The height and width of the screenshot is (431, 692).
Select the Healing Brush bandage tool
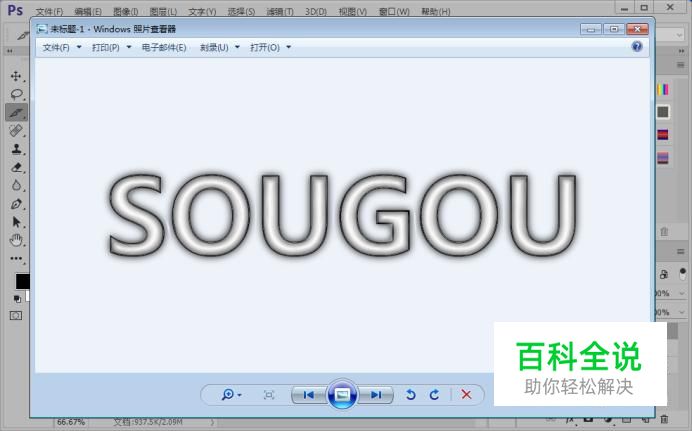[16, 131]
